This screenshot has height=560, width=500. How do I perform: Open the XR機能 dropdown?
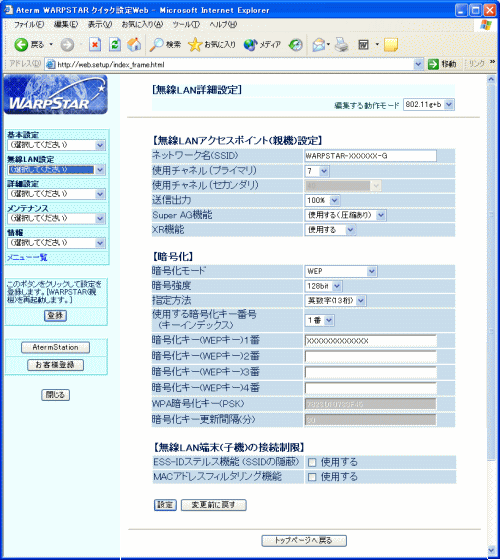tap(330, 230)
